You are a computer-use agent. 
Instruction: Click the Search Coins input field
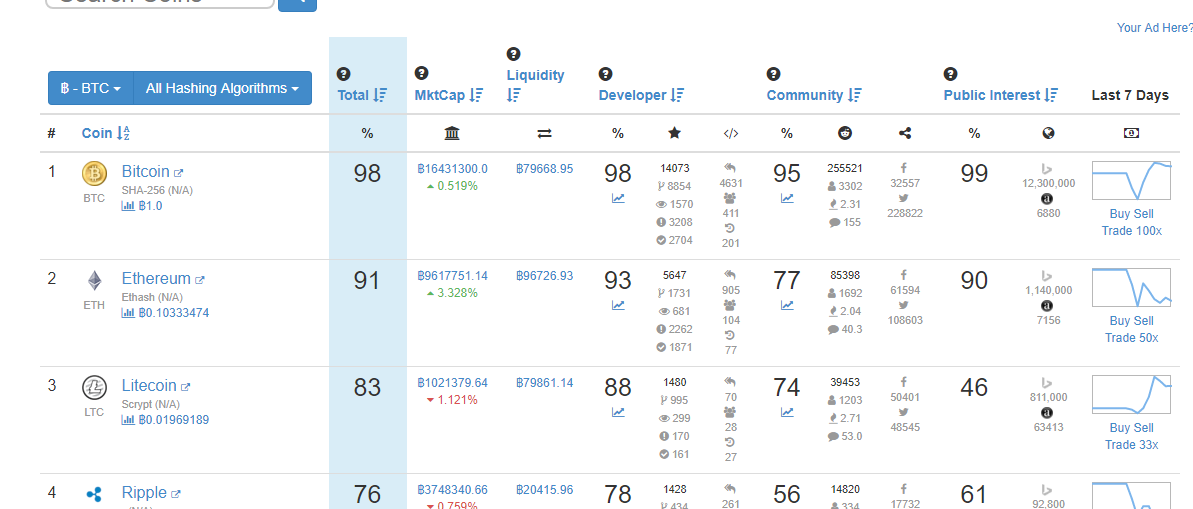point(160,3)
